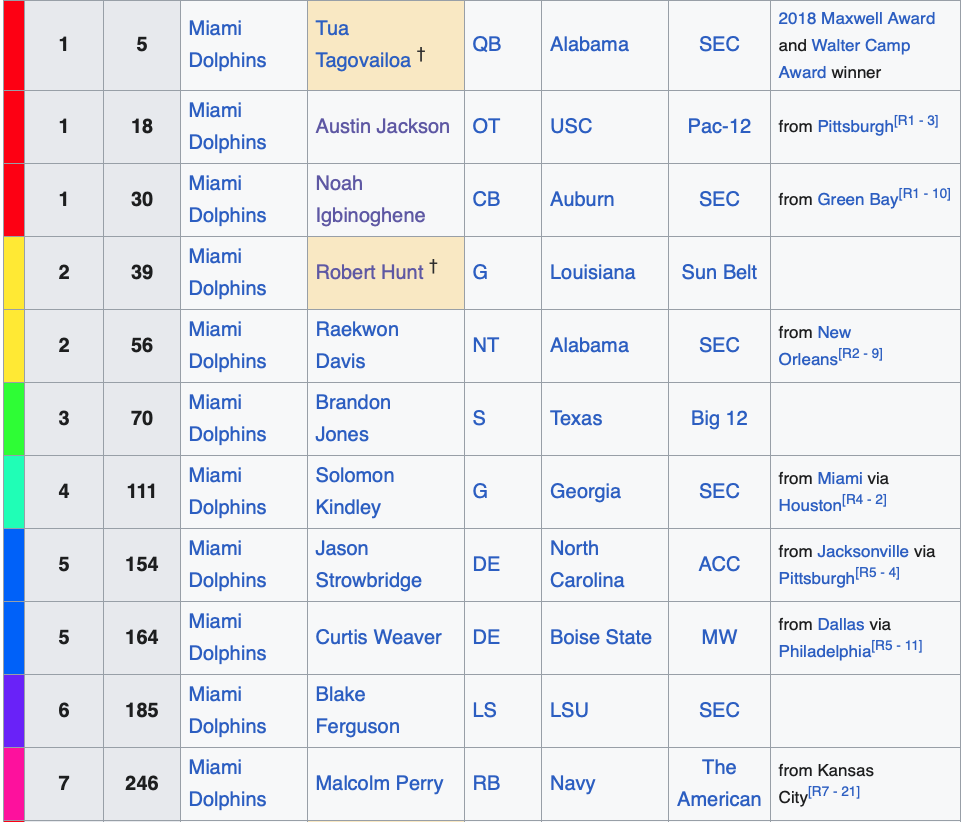Open footnote reference R1 - 10

click(x=924, y=193)
